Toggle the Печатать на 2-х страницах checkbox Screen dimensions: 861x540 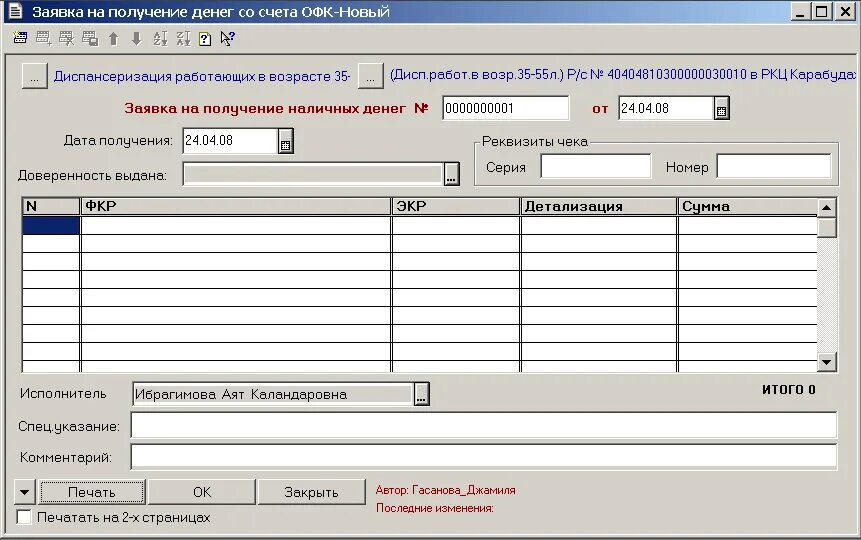tap(24, 517)
